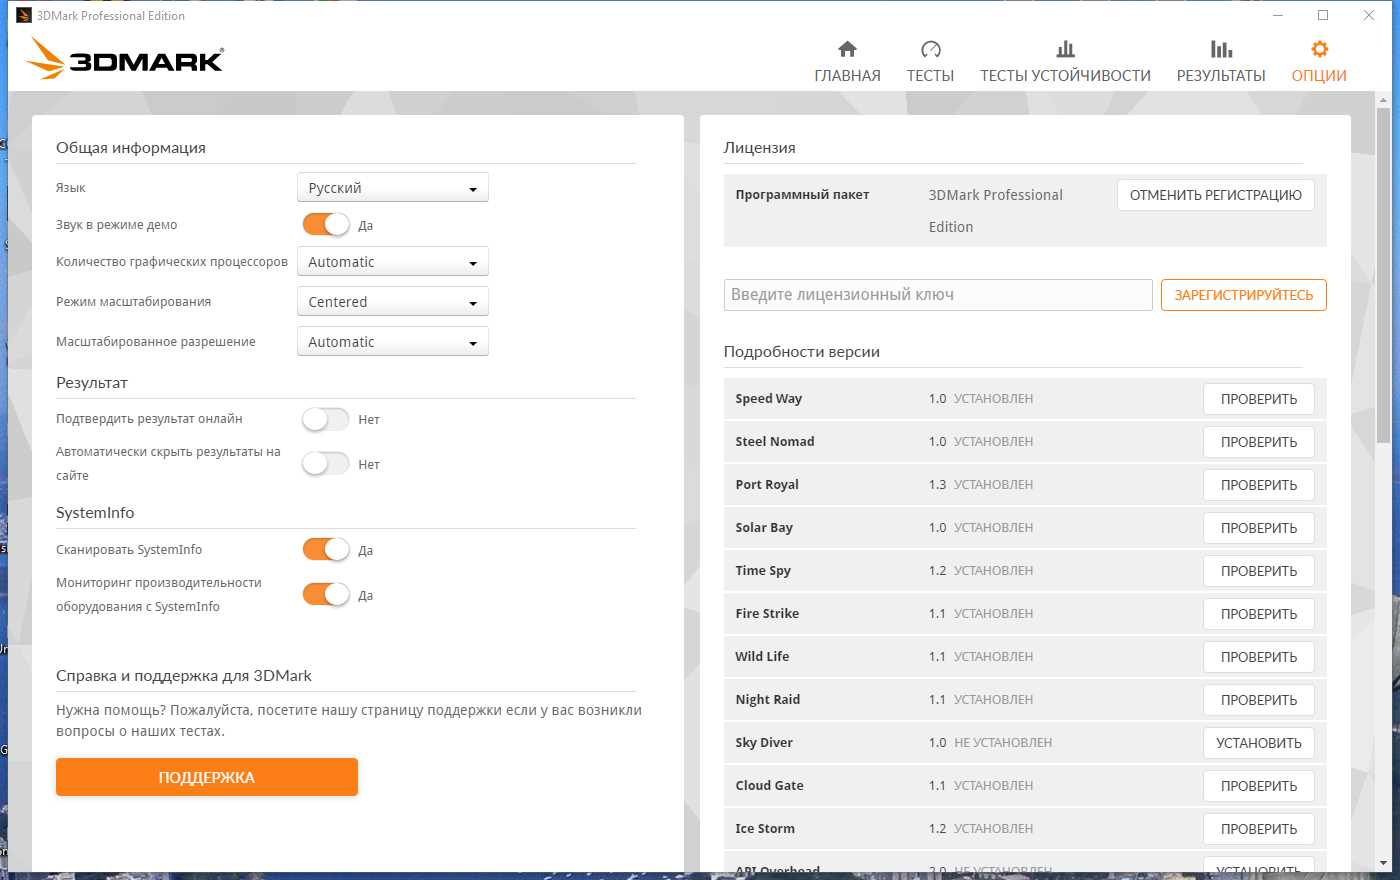
Task: Click the ЗАРЕГИСТРИРУЙТЕСЬ button
Action: (x=1244, y=295)
